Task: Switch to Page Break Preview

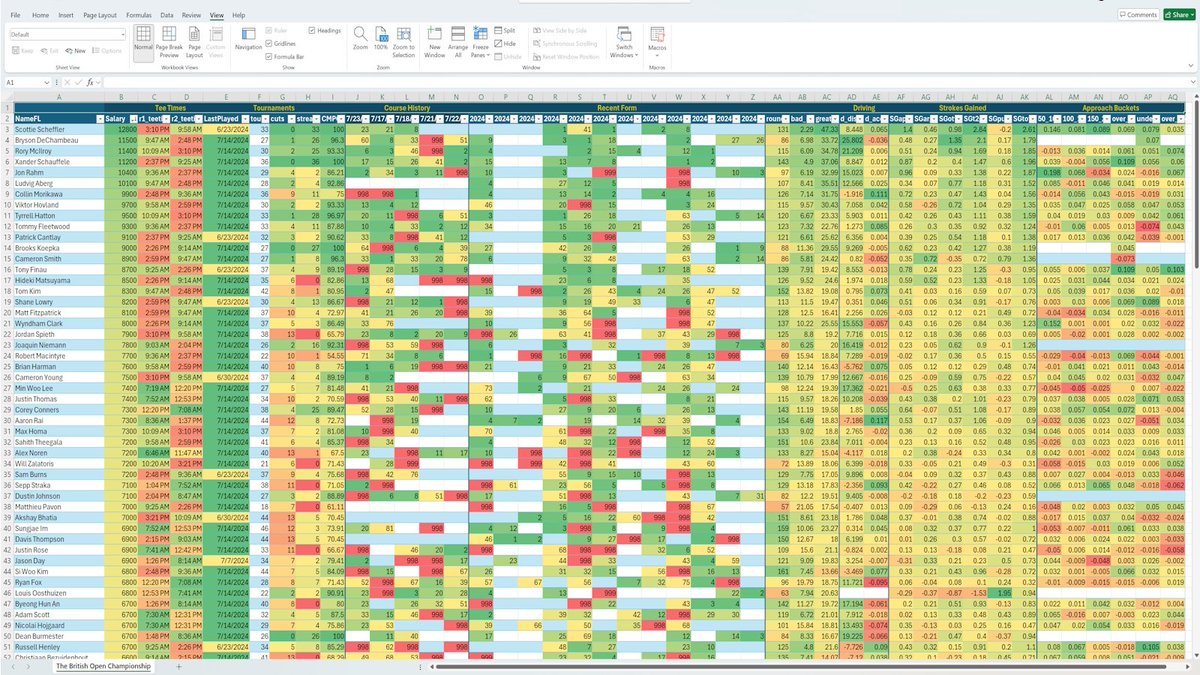Action: (169, 43)
